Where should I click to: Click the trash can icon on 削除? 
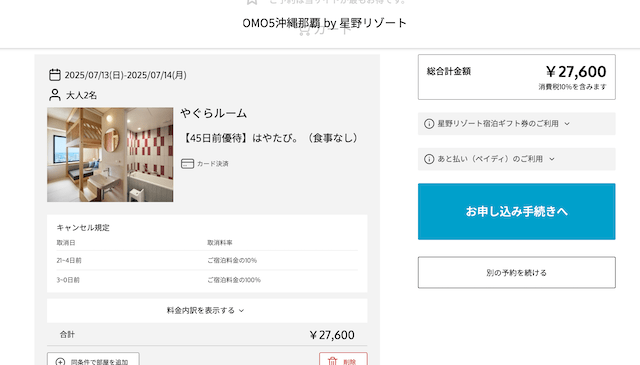point(333,361)
